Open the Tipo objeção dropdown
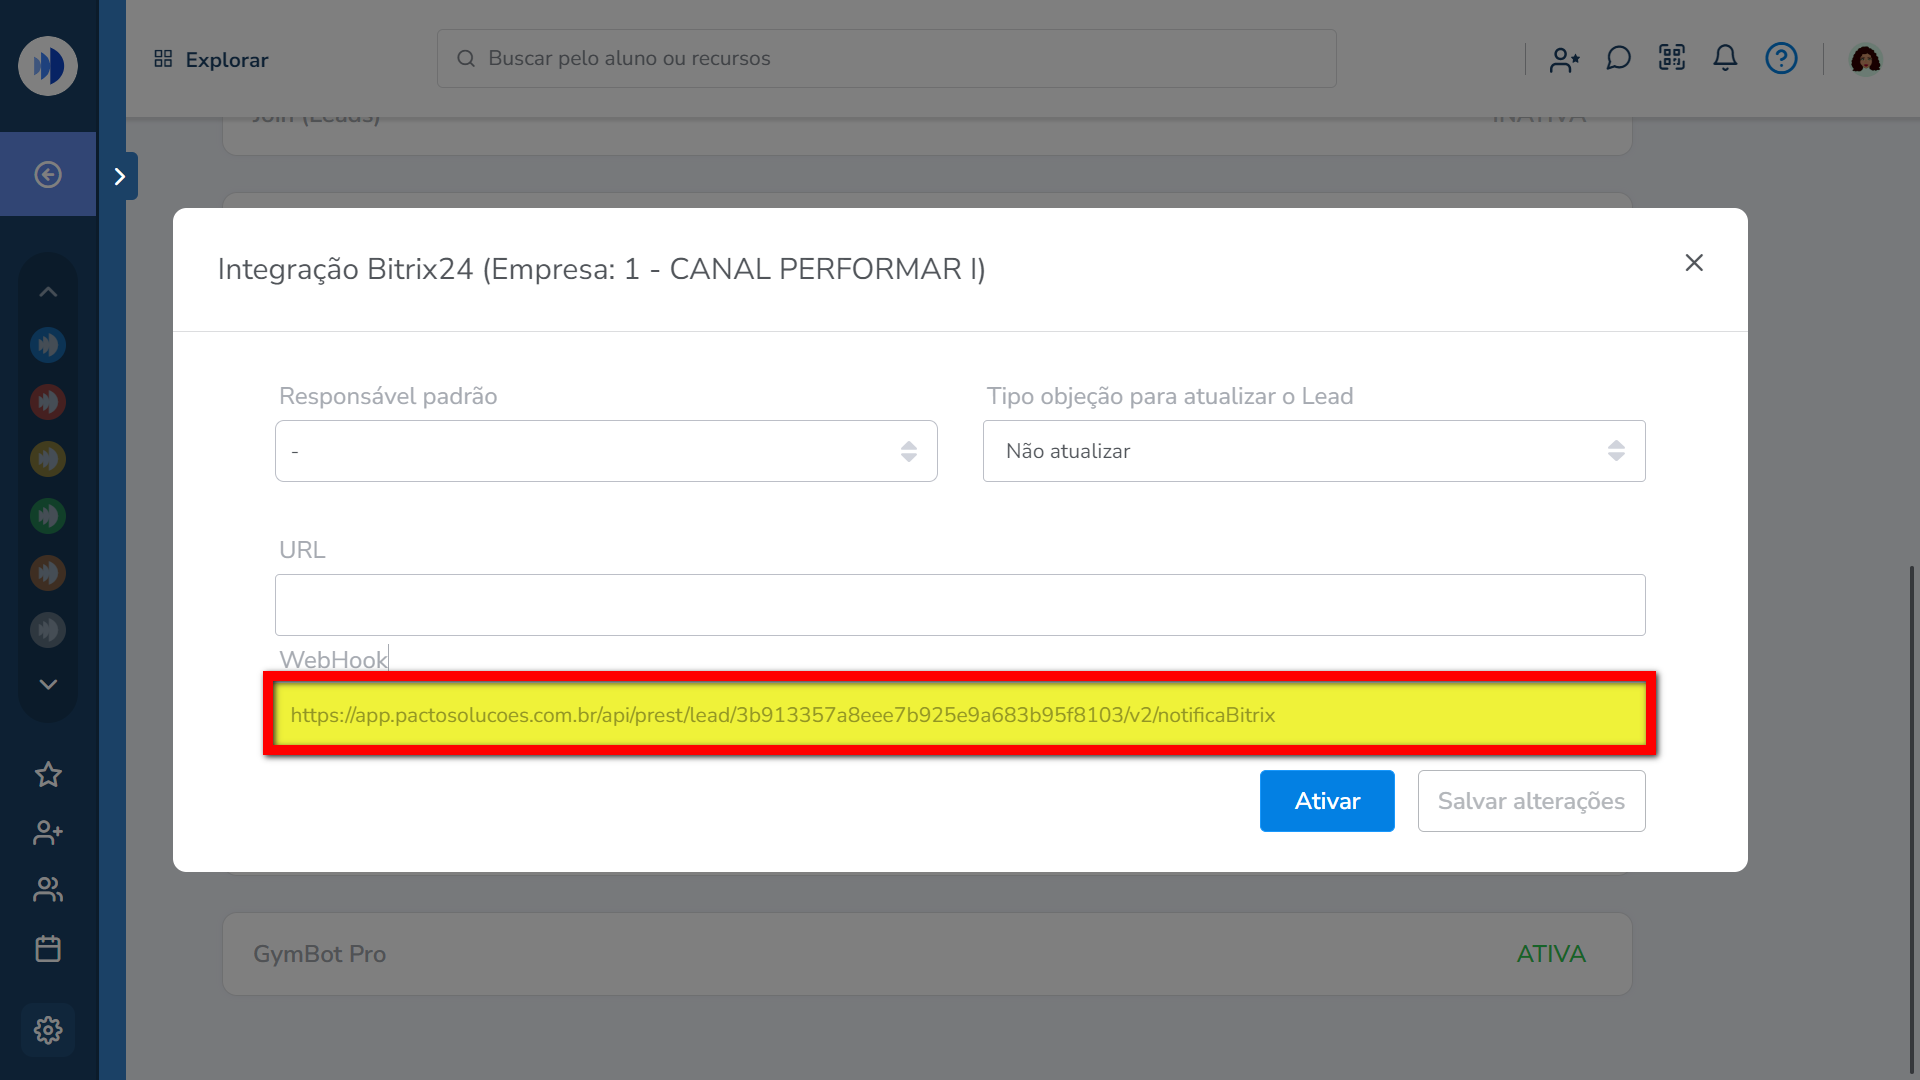Screen dimensions: 1920x1080 (1313, 451)
